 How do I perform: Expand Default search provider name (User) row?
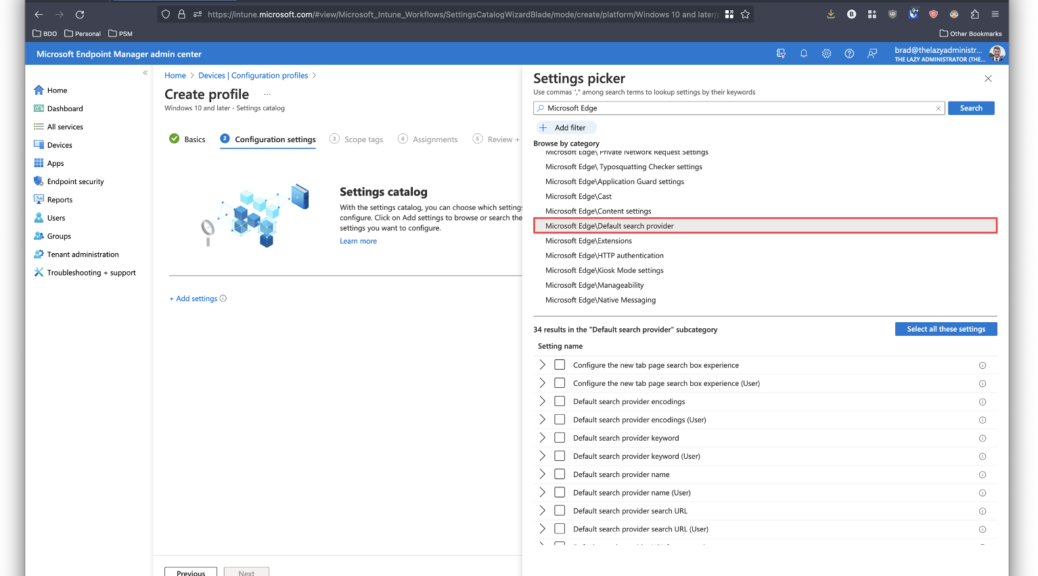coord(542,492)
